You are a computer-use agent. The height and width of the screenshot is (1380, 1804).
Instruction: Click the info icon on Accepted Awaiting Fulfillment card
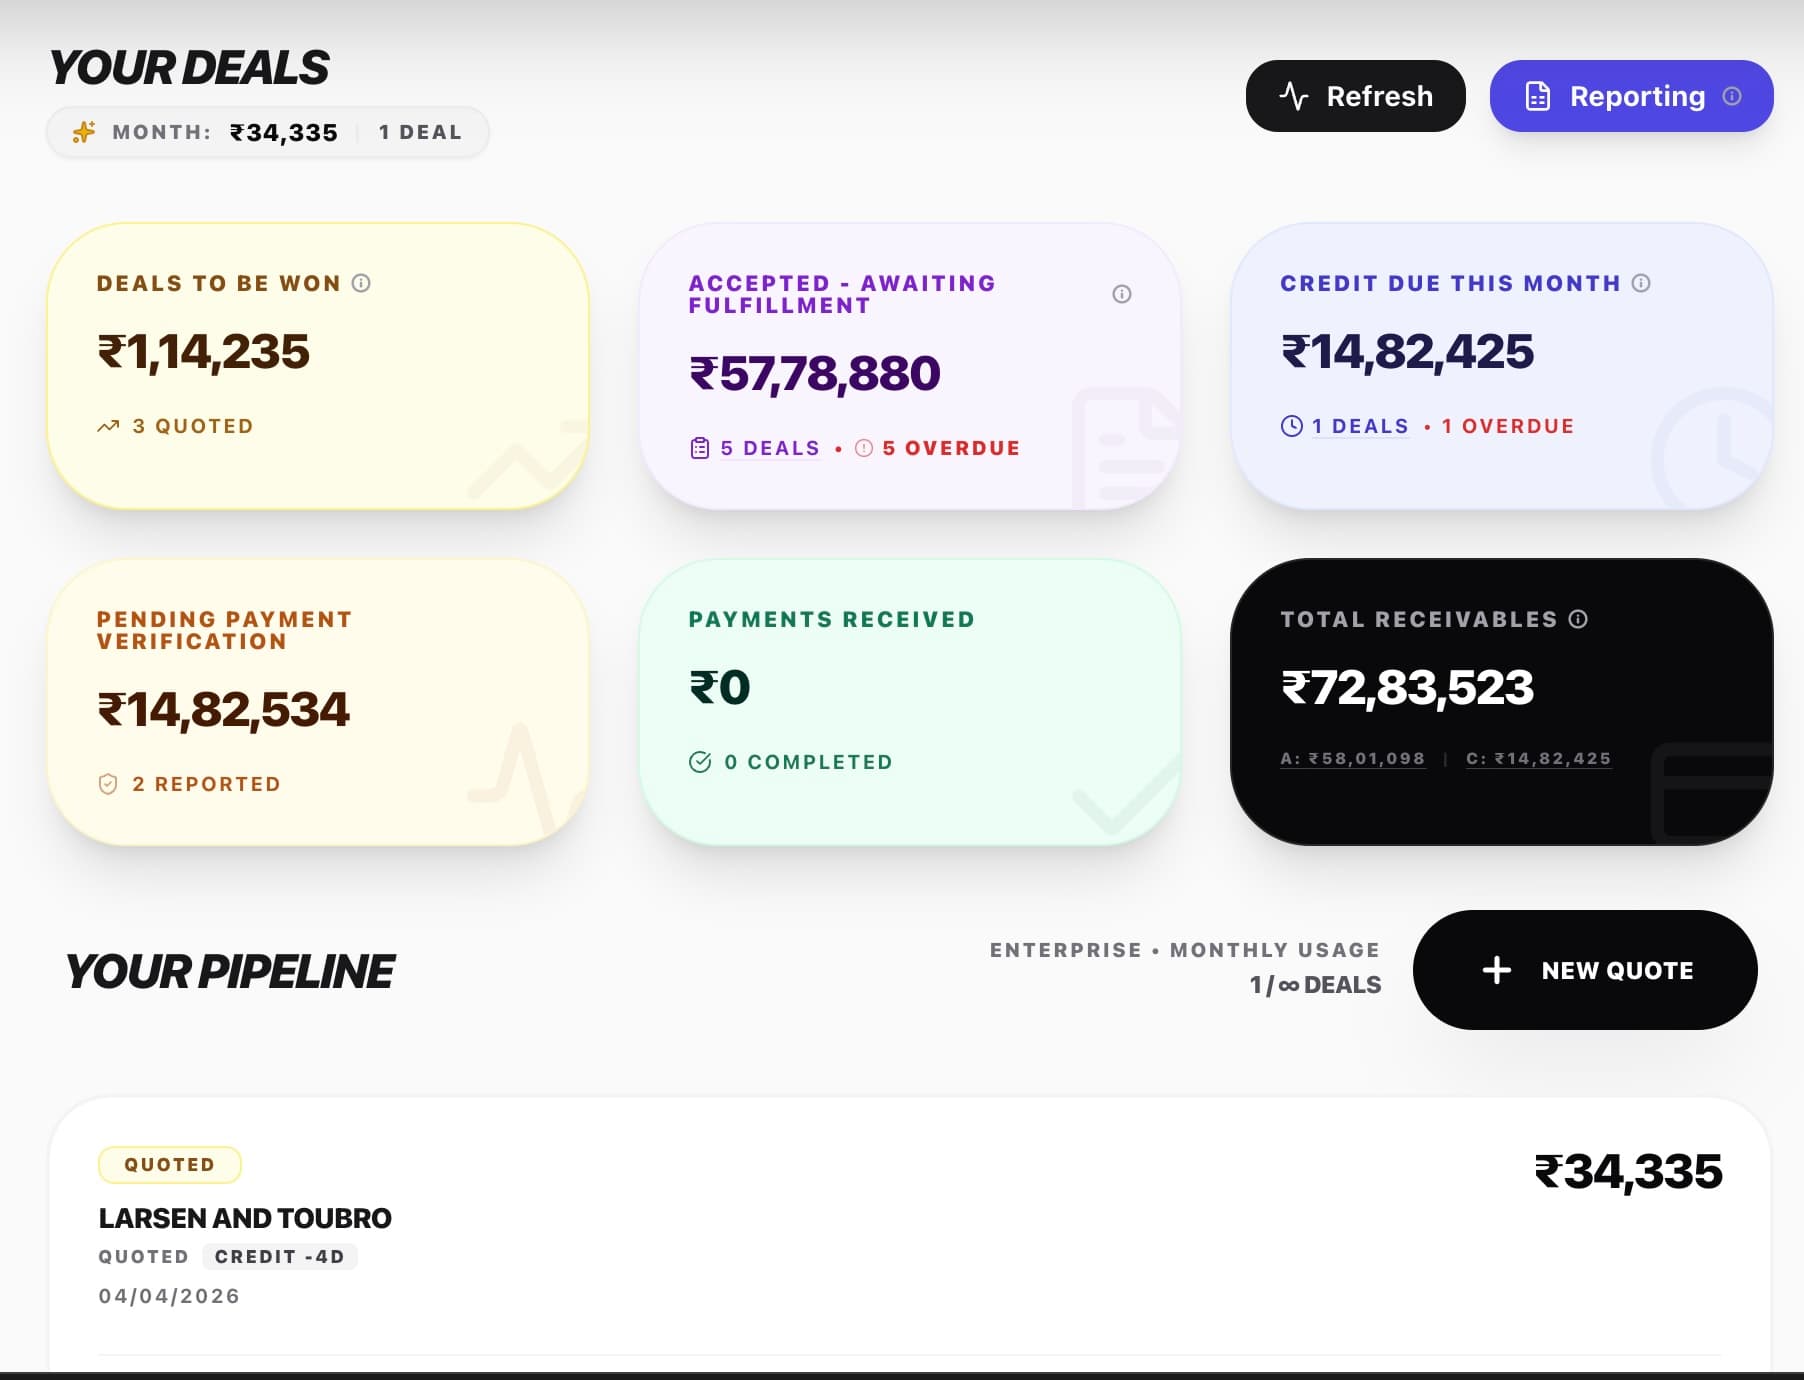click(1120, 294)
